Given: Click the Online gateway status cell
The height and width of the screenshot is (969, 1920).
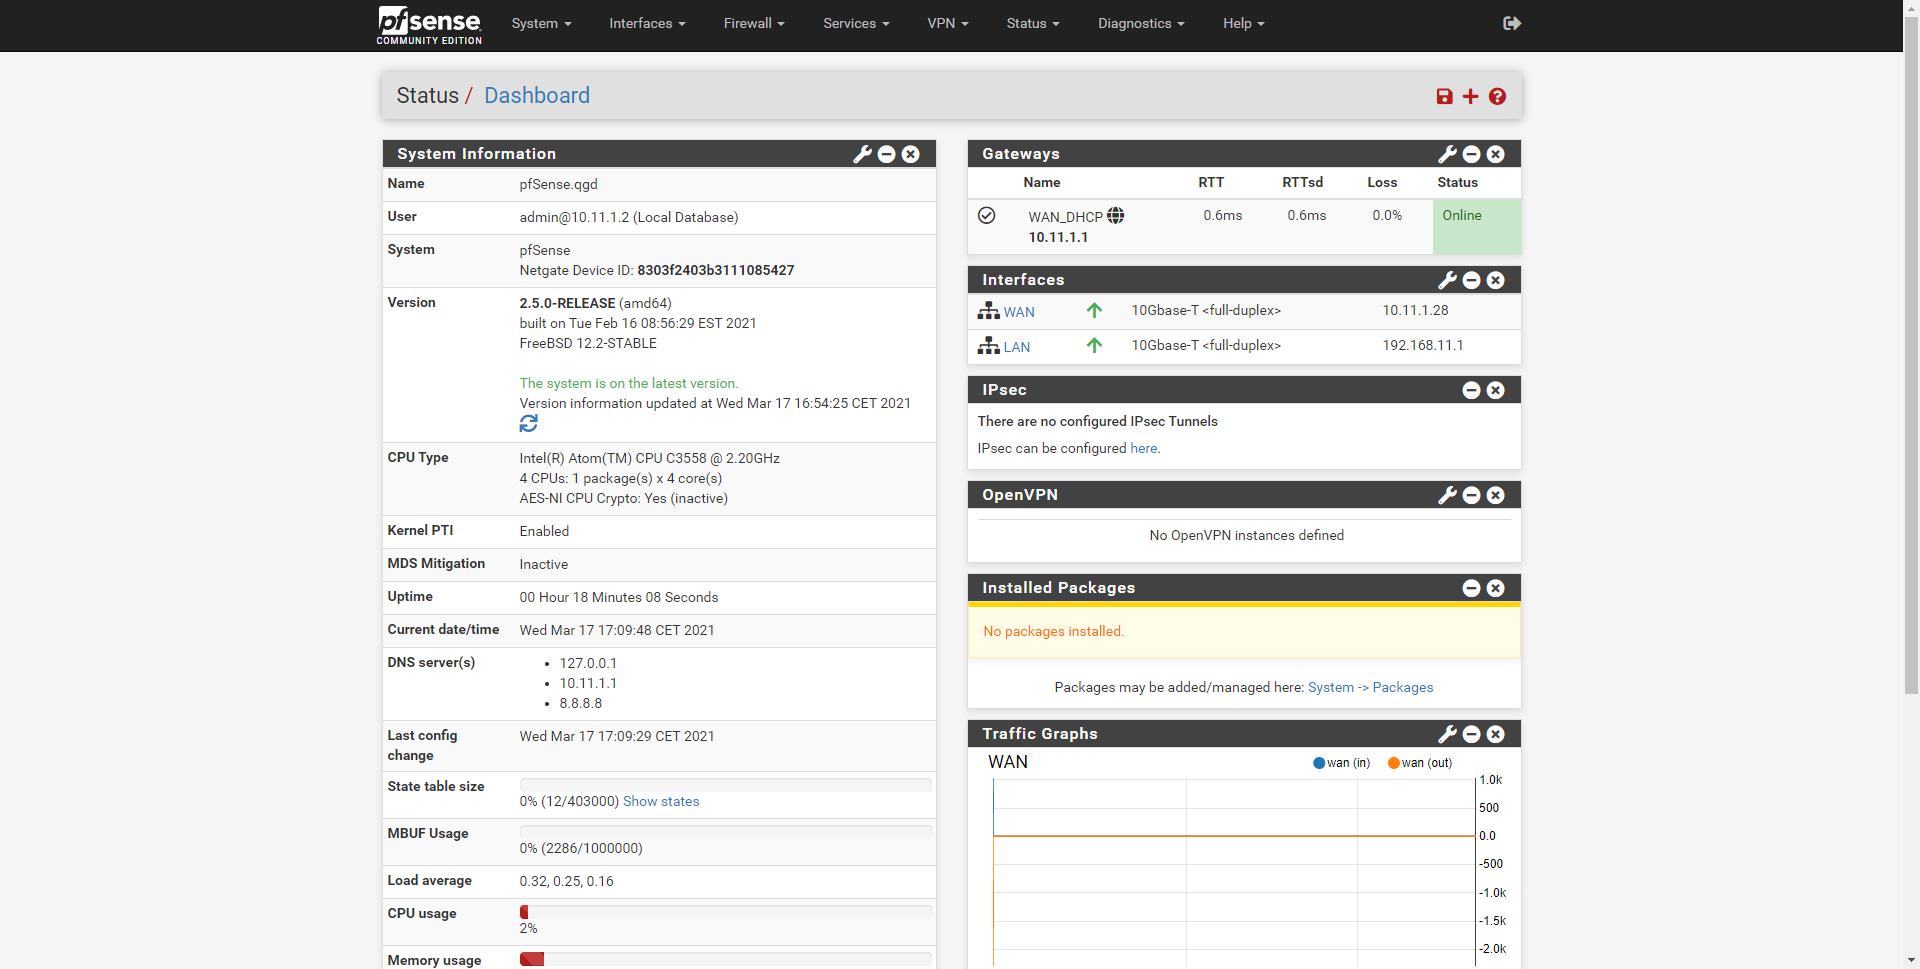Looking at the screenshot, I should click(x=1477, y=226).
